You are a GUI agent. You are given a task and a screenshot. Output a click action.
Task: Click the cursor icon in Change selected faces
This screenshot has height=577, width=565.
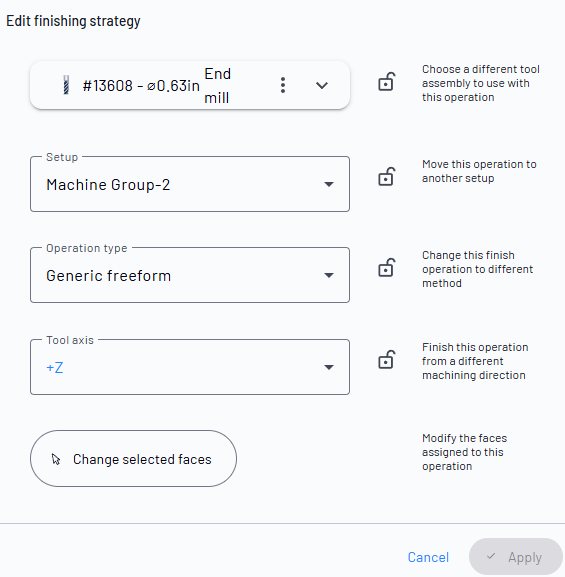point(56,459)
